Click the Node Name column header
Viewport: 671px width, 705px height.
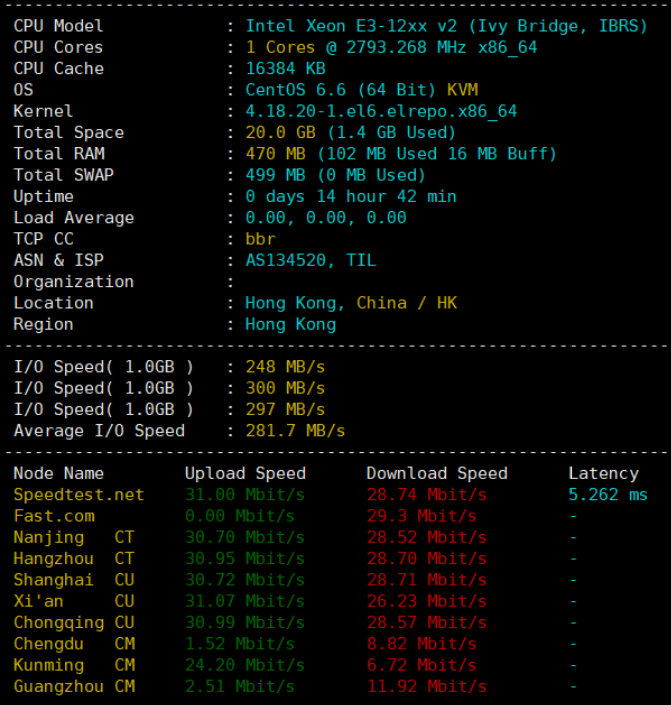[58, 474]
